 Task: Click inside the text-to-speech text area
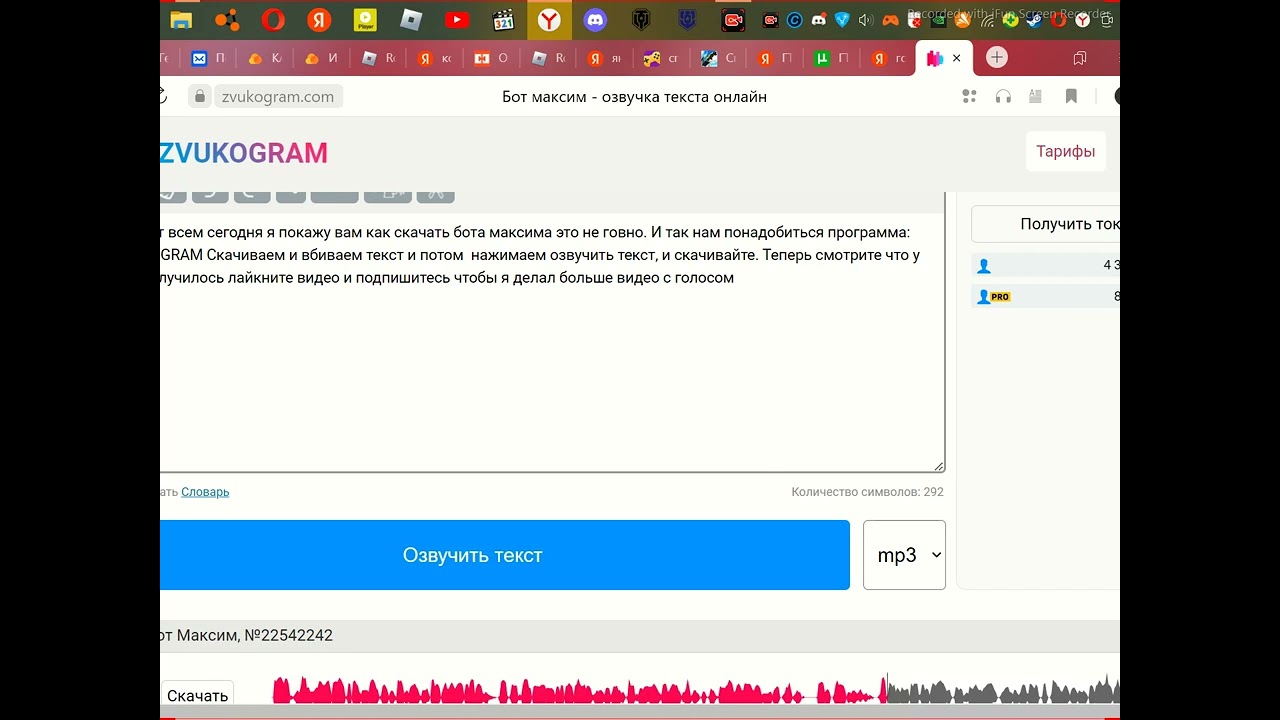(x=552, y=342)
